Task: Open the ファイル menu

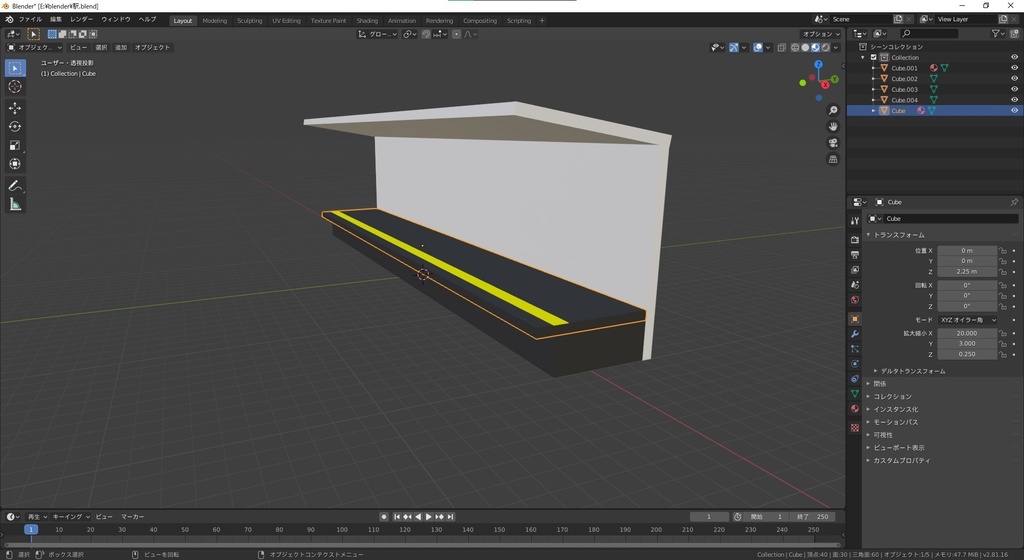Action: point(30,20)
